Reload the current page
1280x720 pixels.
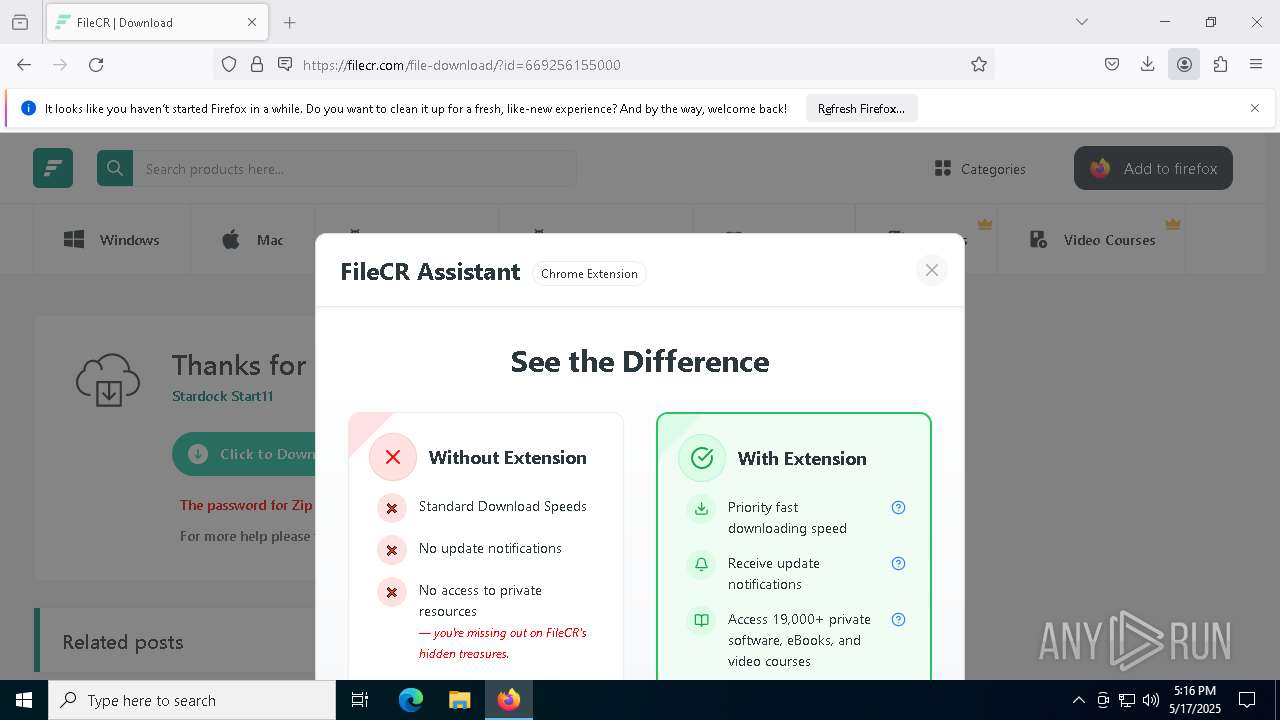point(96,65)
